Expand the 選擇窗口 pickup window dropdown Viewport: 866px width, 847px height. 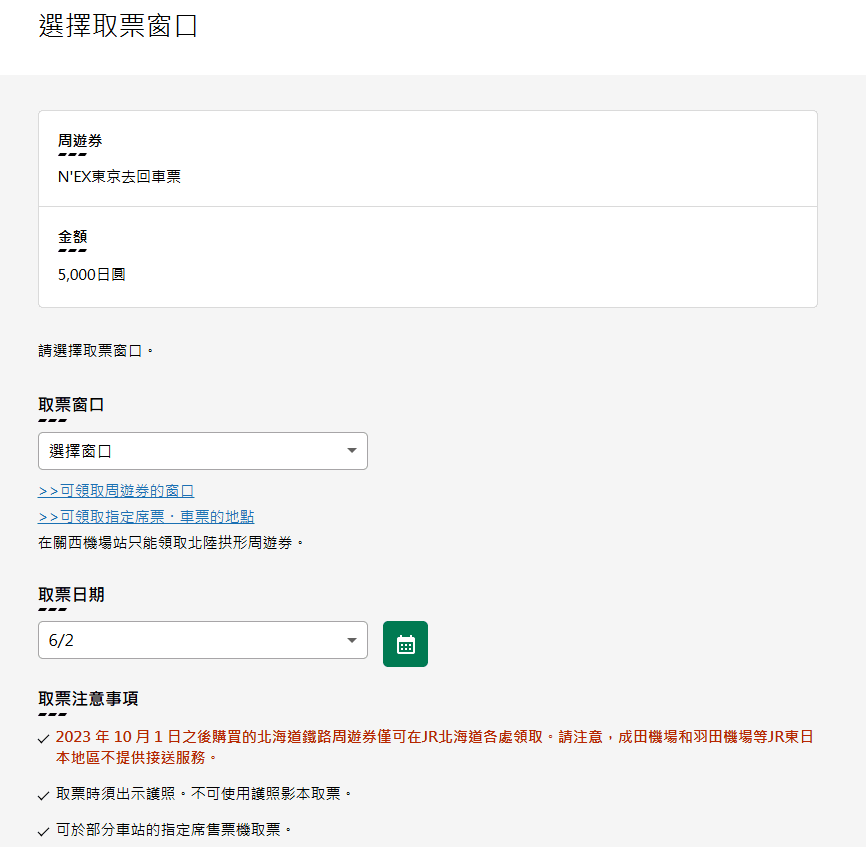coord(202,451)
